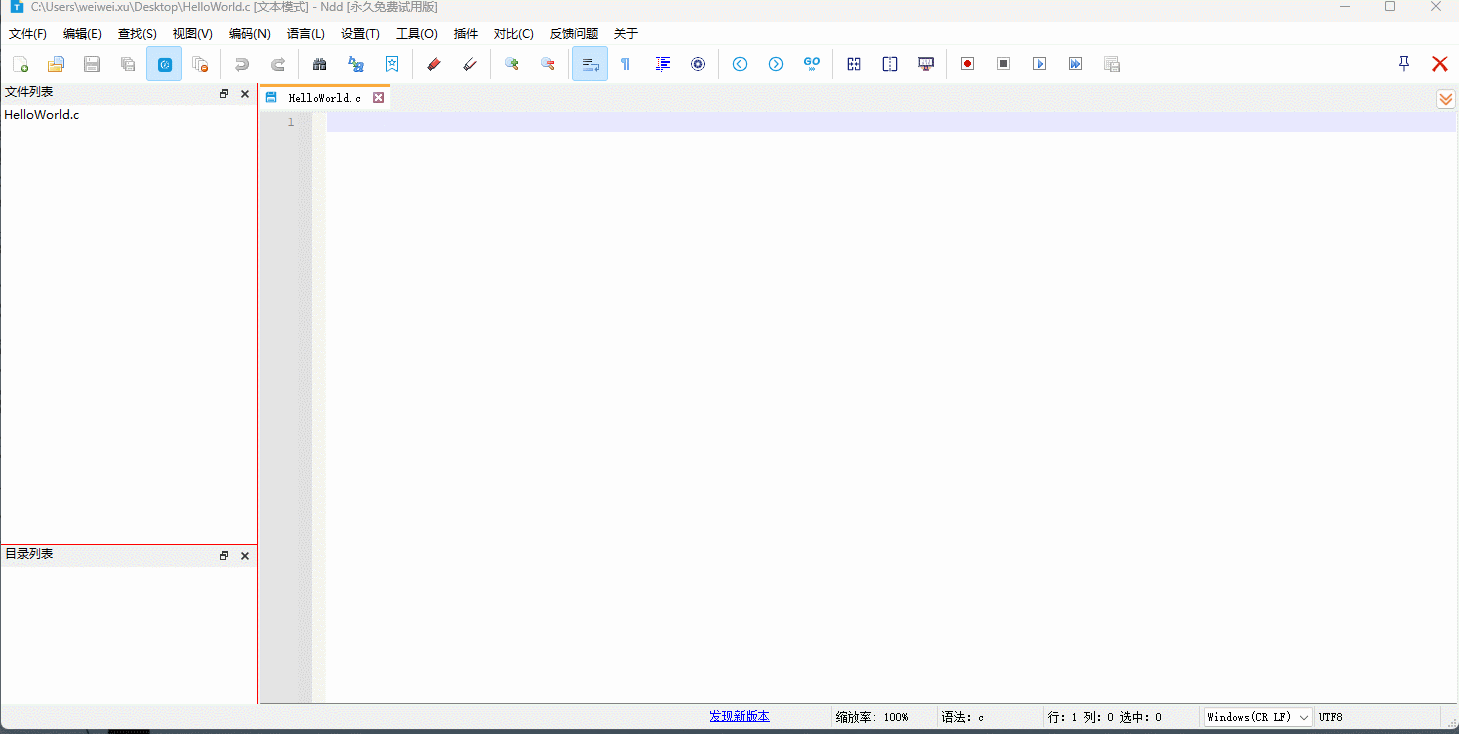This screenshot has width=1459, height=734.
Task: Open the 语言(L) language menu
Action: [x=306, y=34]
